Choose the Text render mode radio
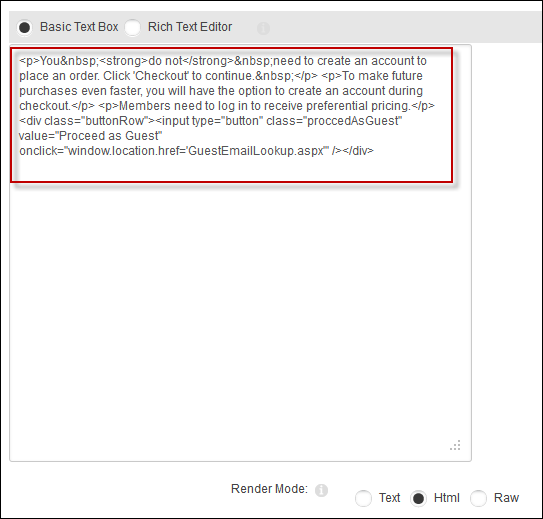543x519 pixels. click(x=363, y=498)
